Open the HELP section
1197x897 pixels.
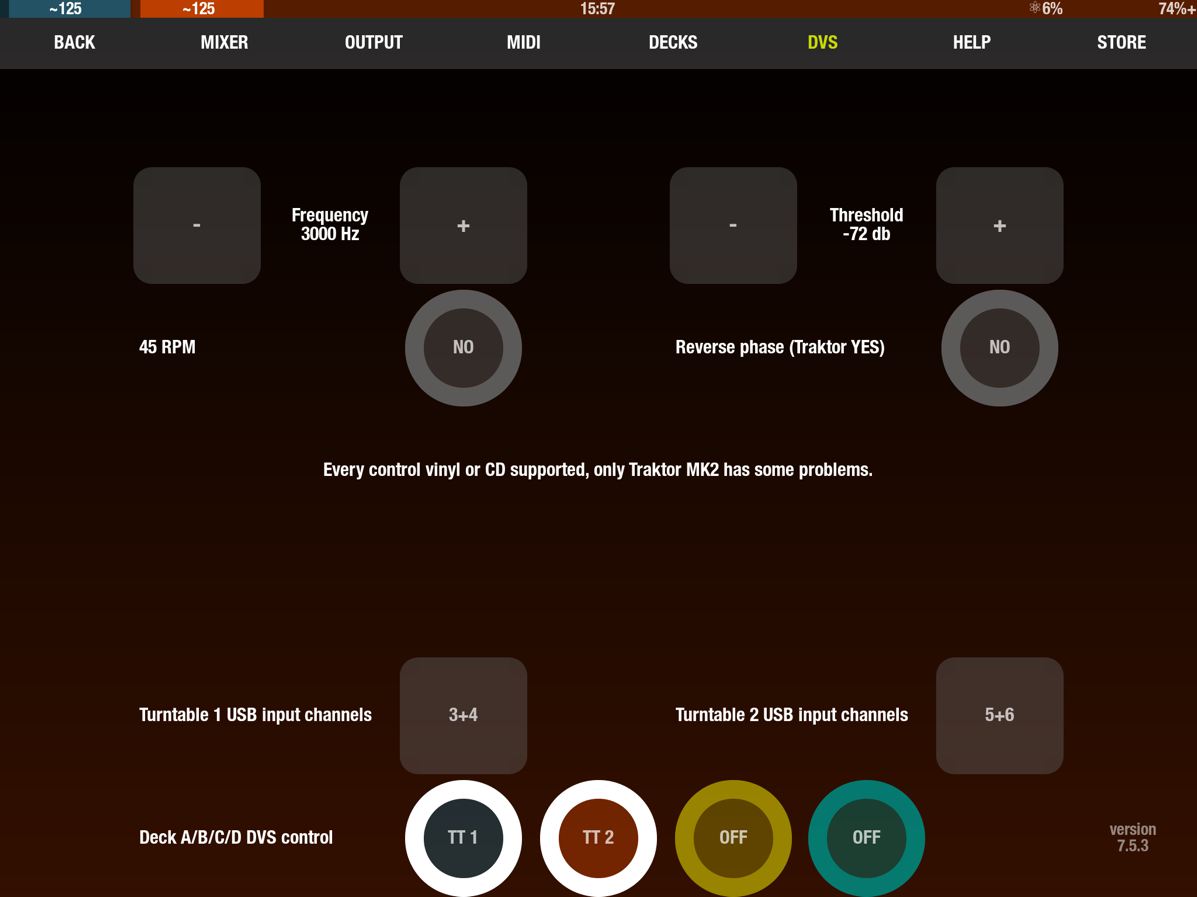(x=971, y=43)
